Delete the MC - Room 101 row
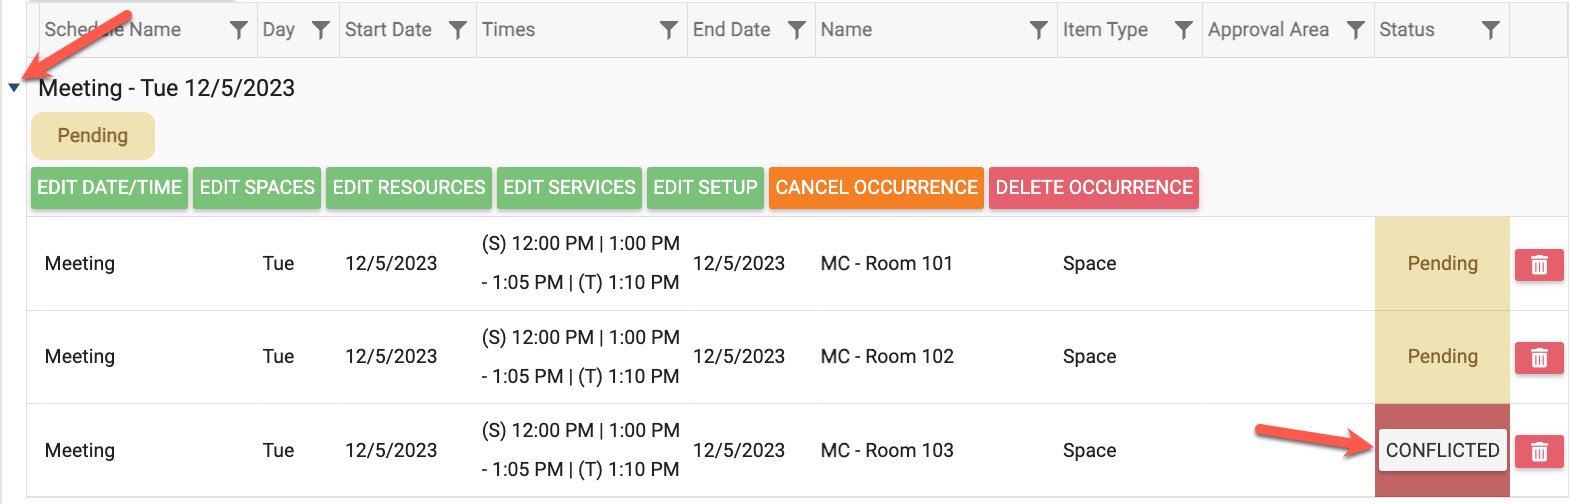This screenshot has height=504, width=1570. pyautogui.click(x=1539, y=265)
